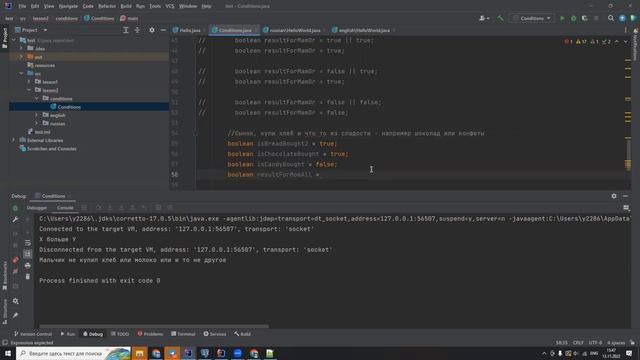640x360 pixels.
Task: Open the Problems tool window
Action: [150, 334]
